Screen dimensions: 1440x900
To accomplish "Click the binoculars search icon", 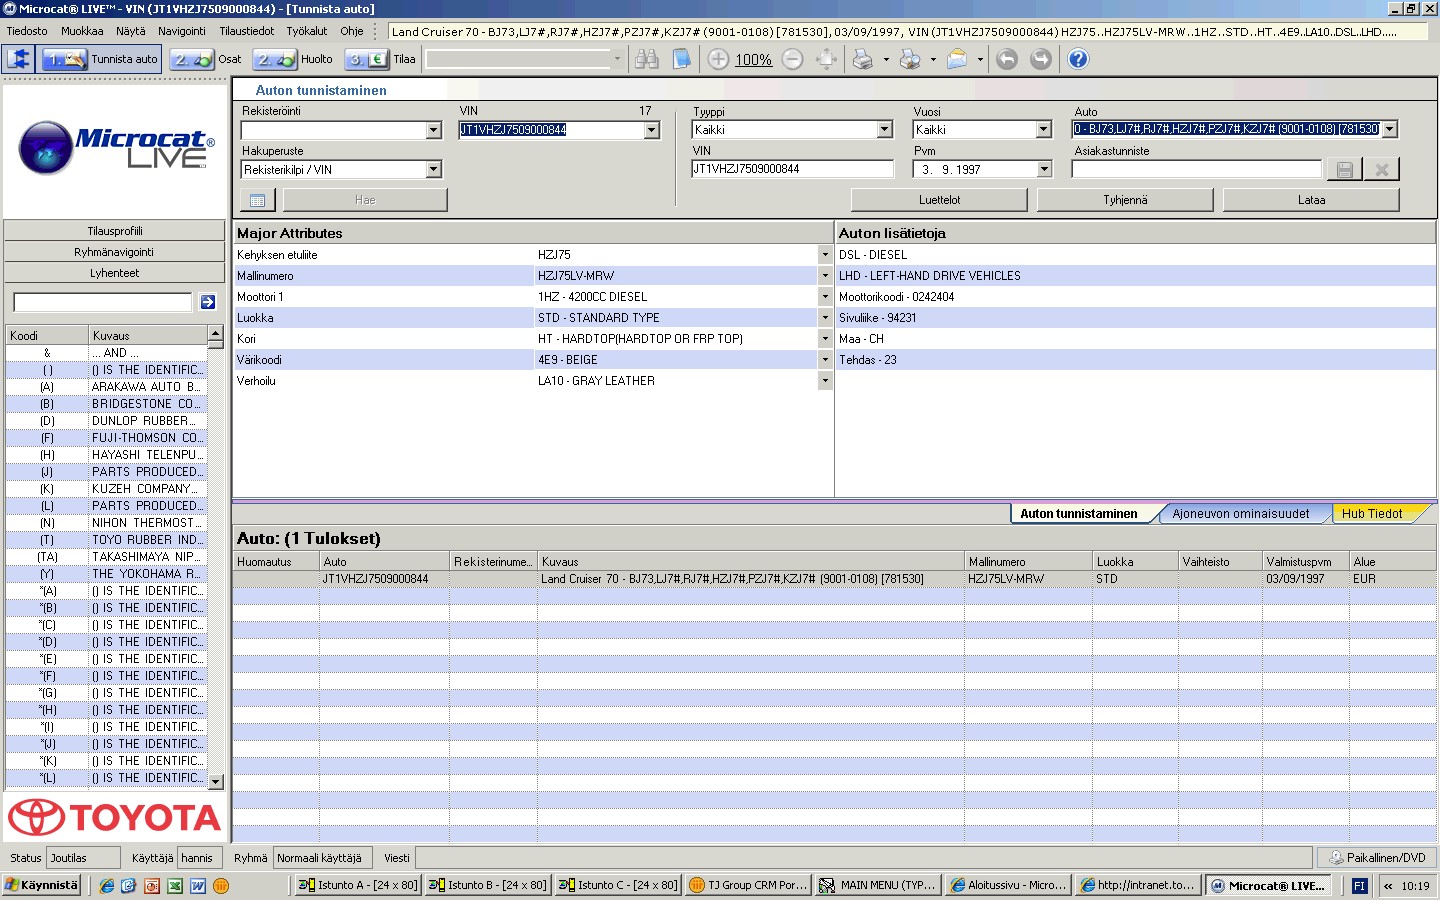I will coord(647,59).
